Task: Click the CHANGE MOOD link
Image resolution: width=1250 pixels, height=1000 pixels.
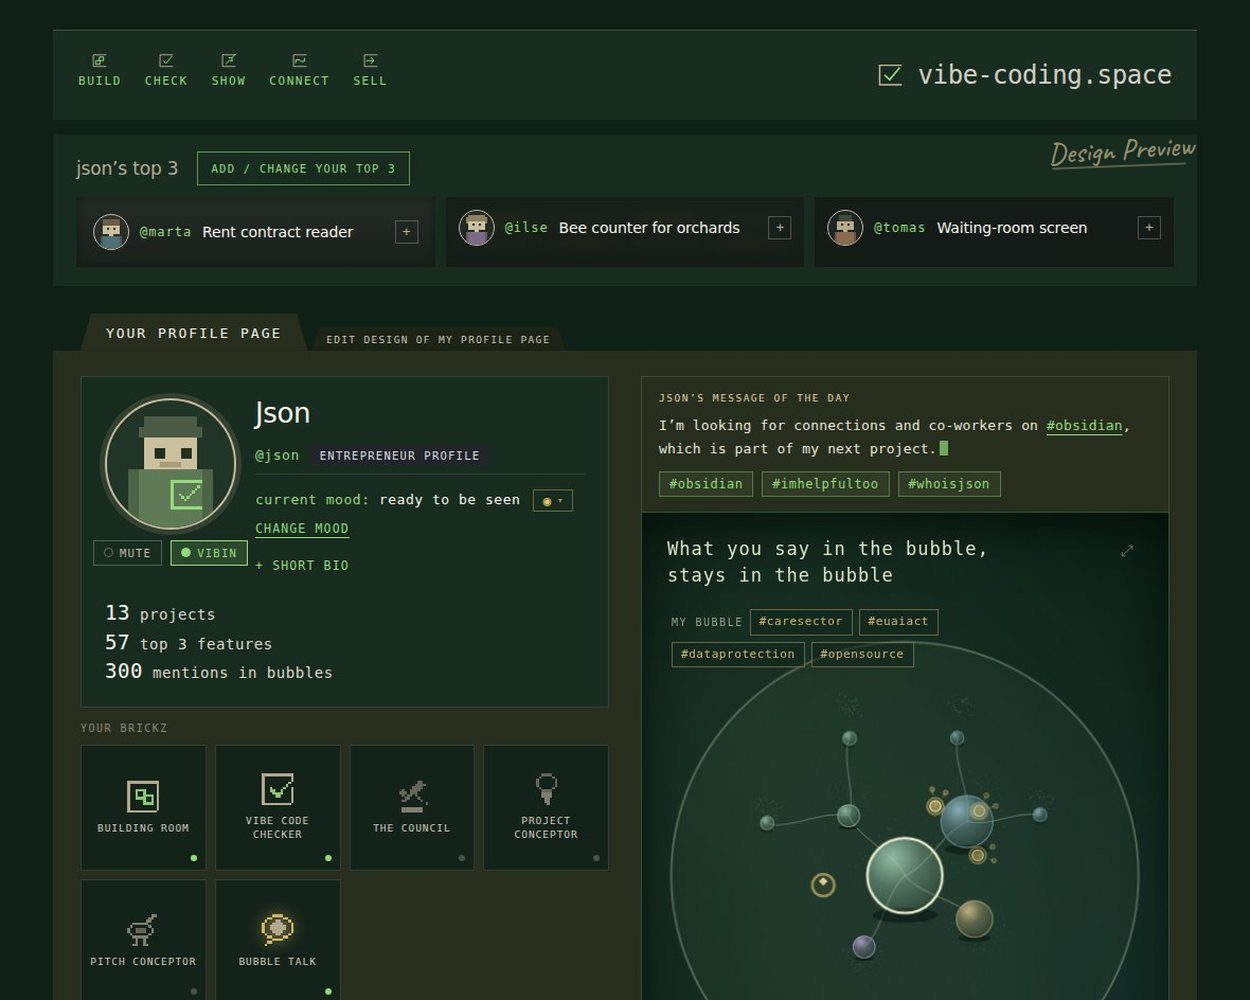Action: point(302,529)
